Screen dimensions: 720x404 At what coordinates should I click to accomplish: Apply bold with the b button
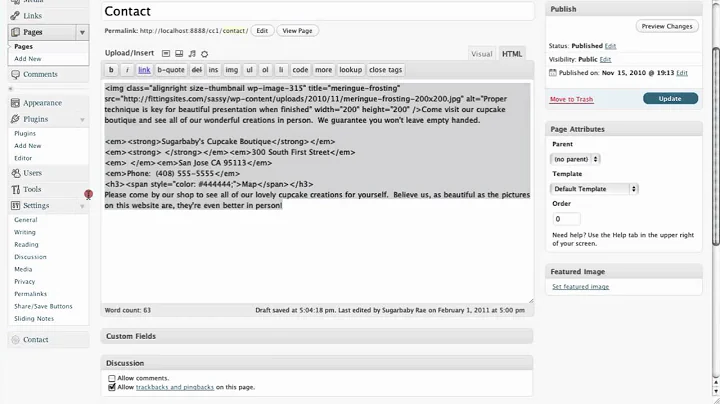click(x=111, y=70)
